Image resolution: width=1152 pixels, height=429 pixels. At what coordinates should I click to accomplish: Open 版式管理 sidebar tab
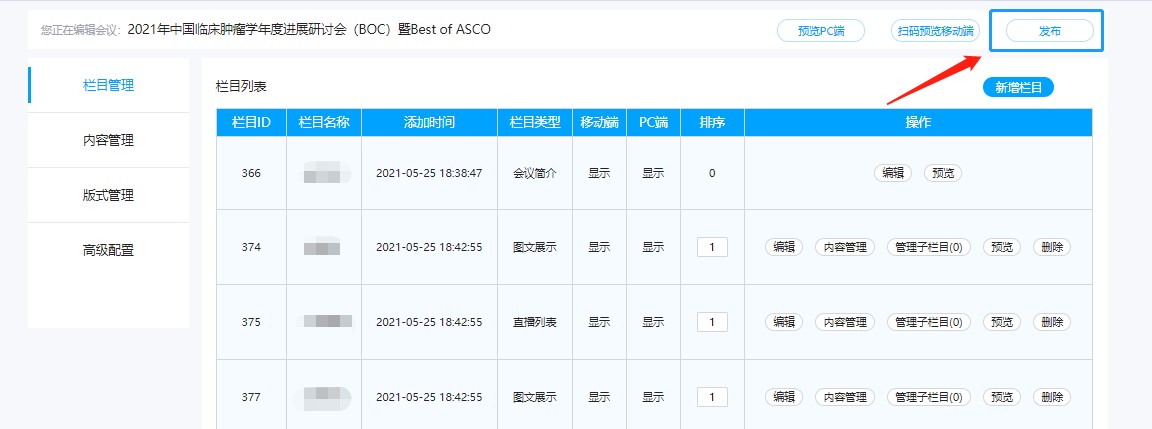coord(108,195)
